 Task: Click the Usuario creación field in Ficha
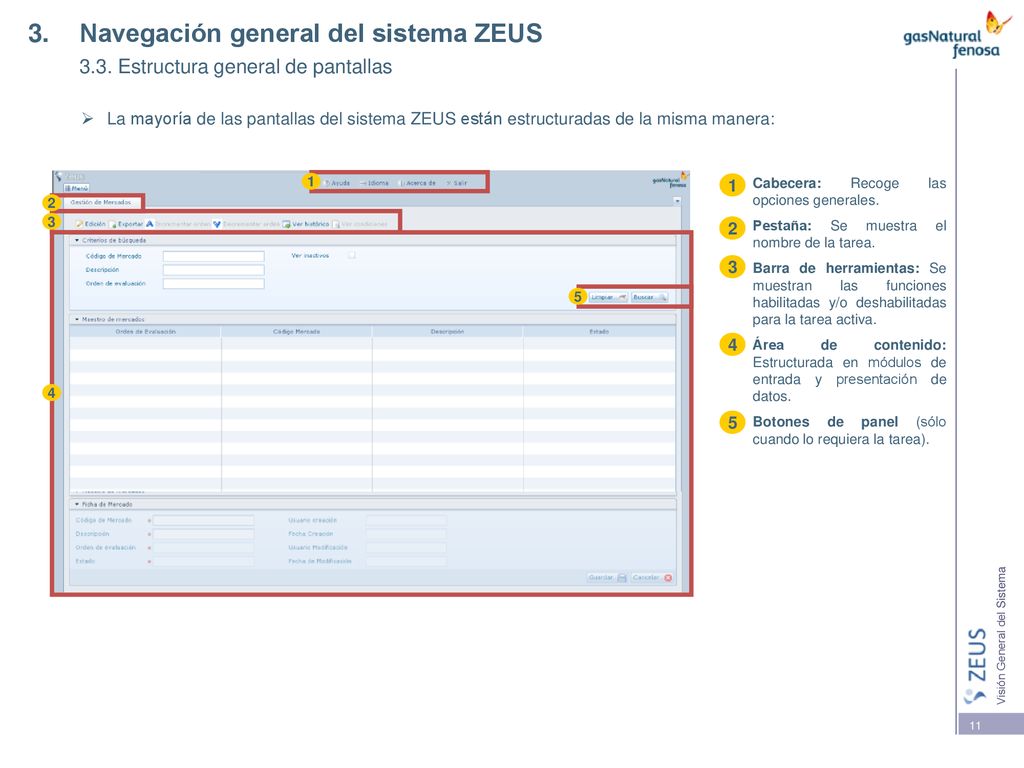pyautogui.click(x=406, y=520)
